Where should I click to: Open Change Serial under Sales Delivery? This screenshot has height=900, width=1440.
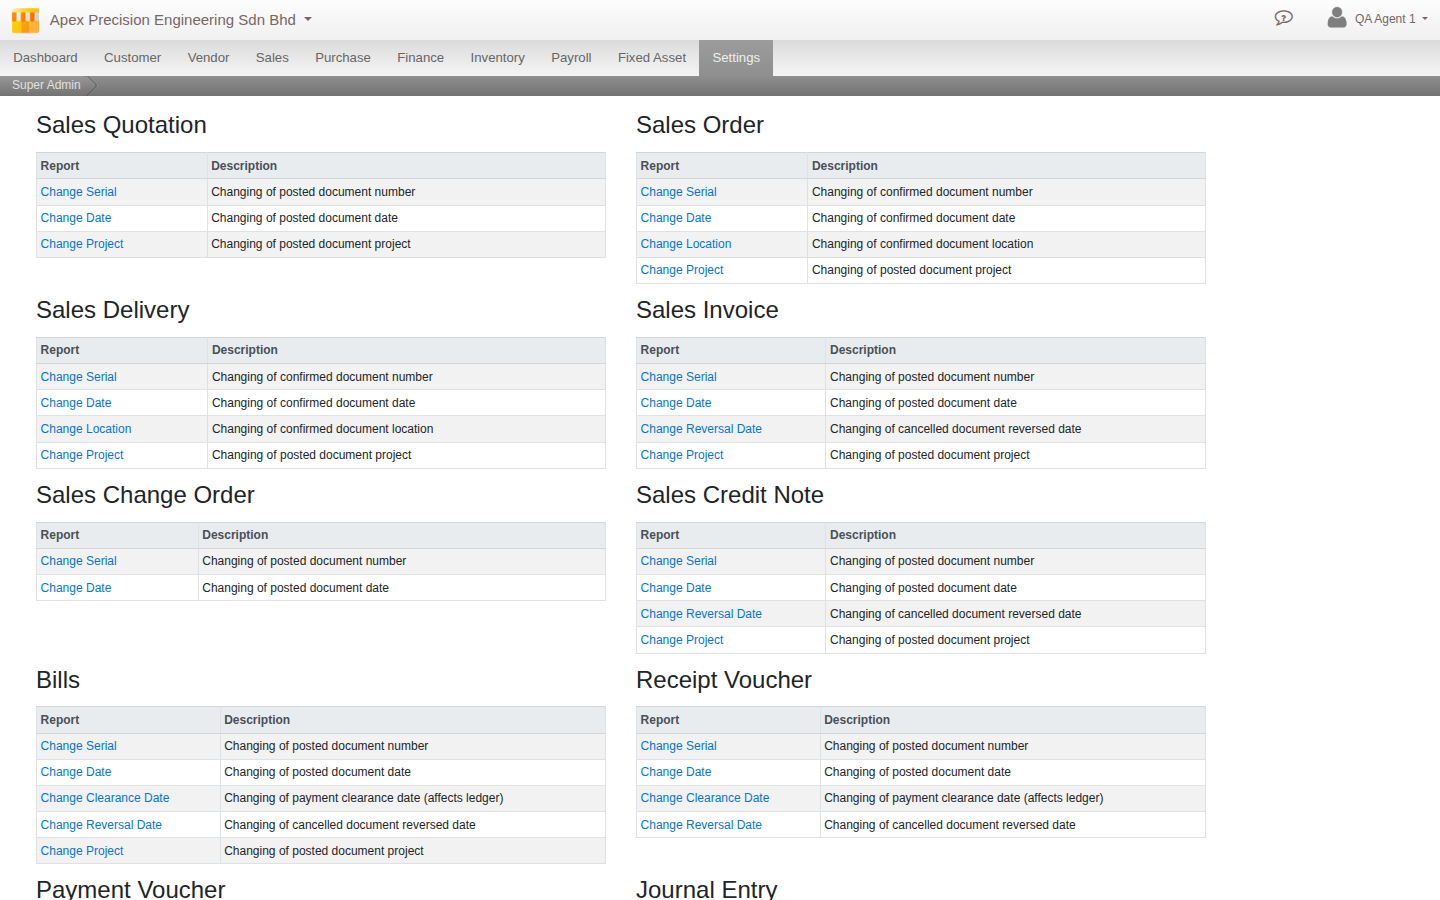tap(79, 377)
